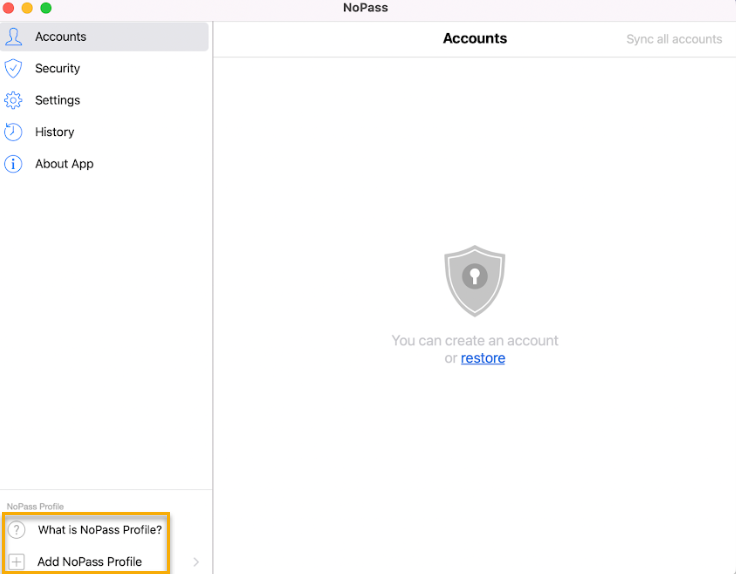This screenshot has height=574, width=736.
Task: Click the green full-screen window button
Action: pyautogui.click(x=46, y=8)
